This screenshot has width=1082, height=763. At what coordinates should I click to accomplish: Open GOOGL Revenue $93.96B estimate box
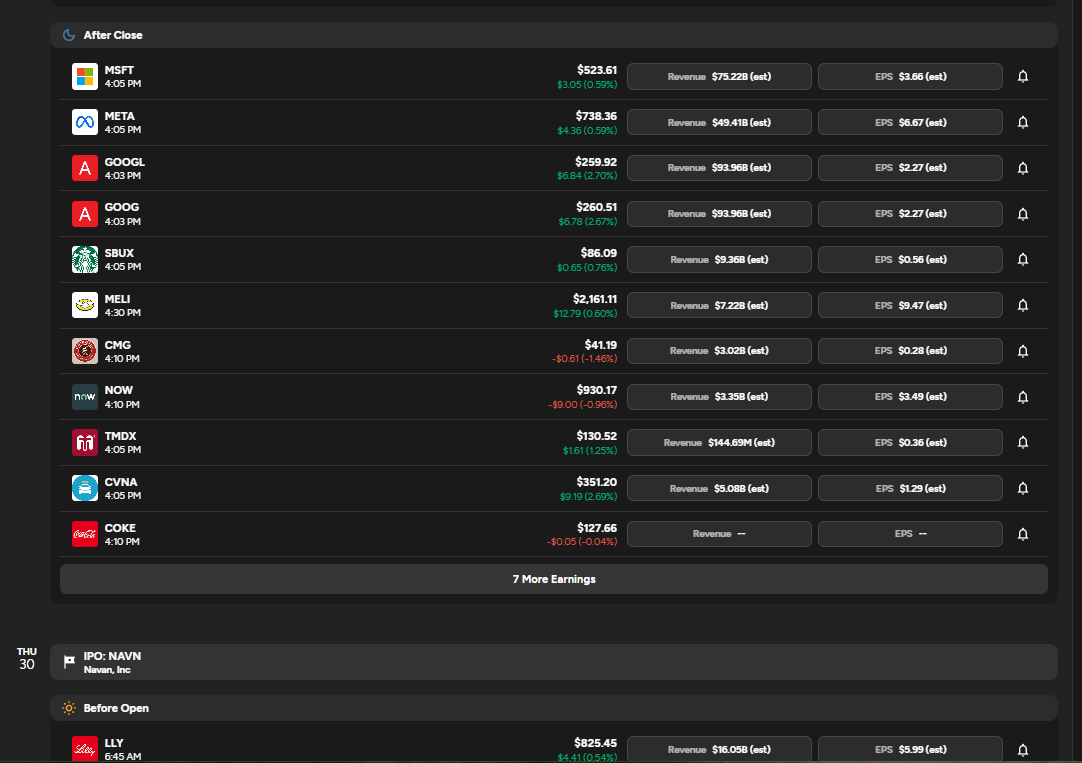(x=719, y=168)
